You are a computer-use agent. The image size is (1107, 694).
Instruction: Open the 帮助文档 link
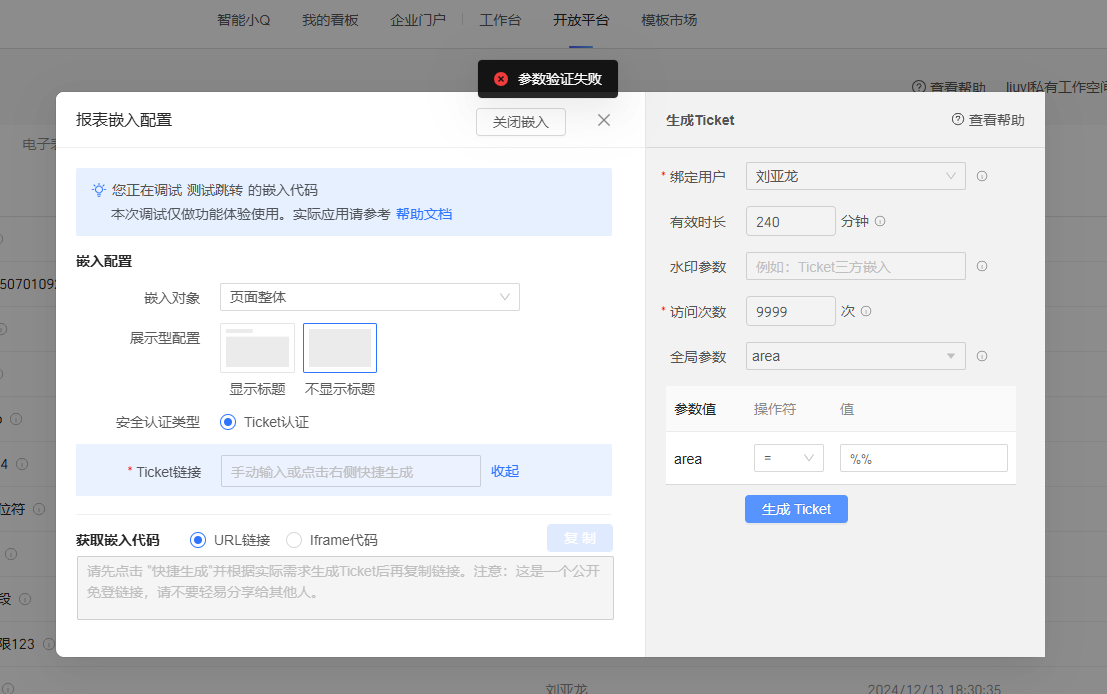coord(424,214)
